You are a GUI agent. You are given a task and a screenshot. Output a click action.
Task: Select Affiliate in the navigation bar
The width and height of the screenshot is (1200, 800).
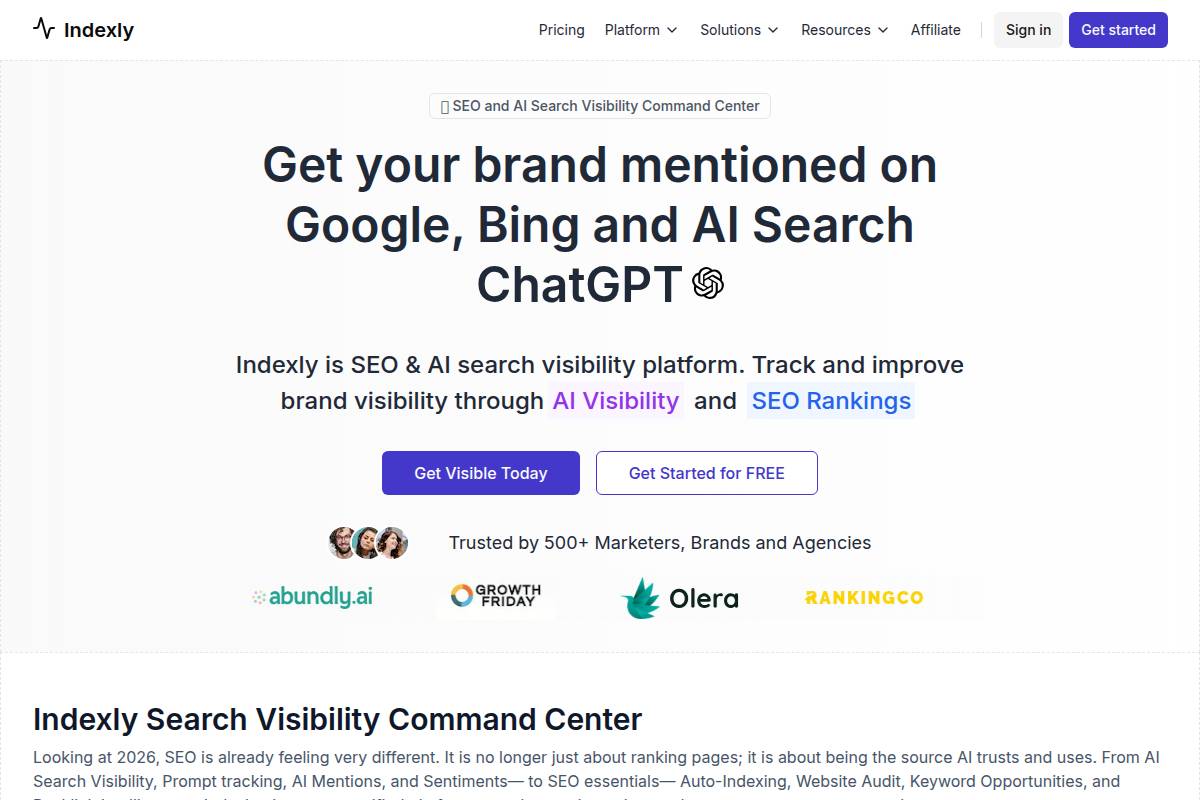coord(935,30)
